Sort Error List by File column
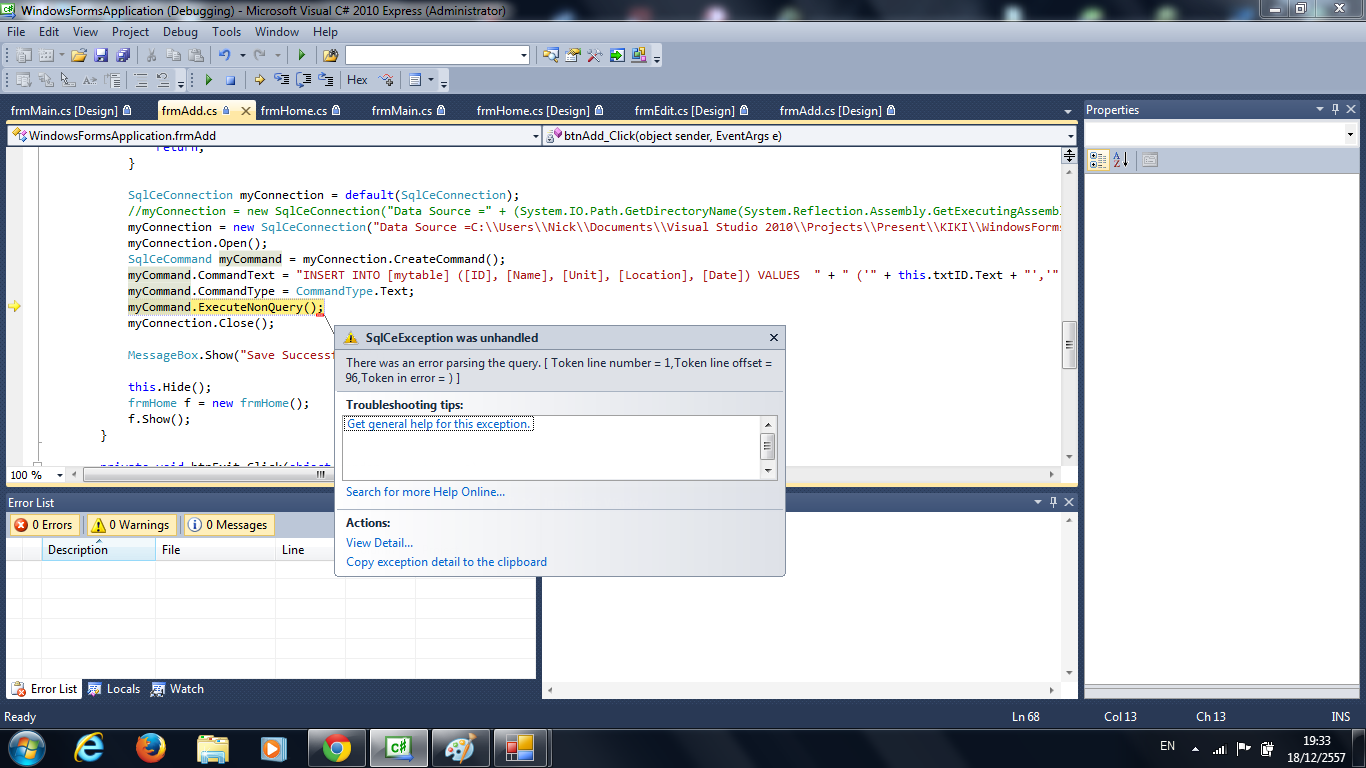Viewport: 1366px width, 768px height. tap(215, 550)
